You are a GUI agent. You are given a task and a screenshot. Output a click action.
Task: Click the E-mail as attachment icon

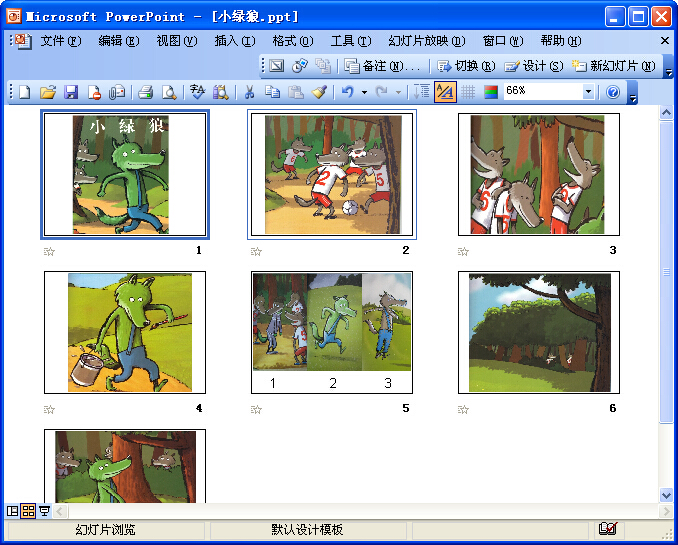tap(117, 92)
